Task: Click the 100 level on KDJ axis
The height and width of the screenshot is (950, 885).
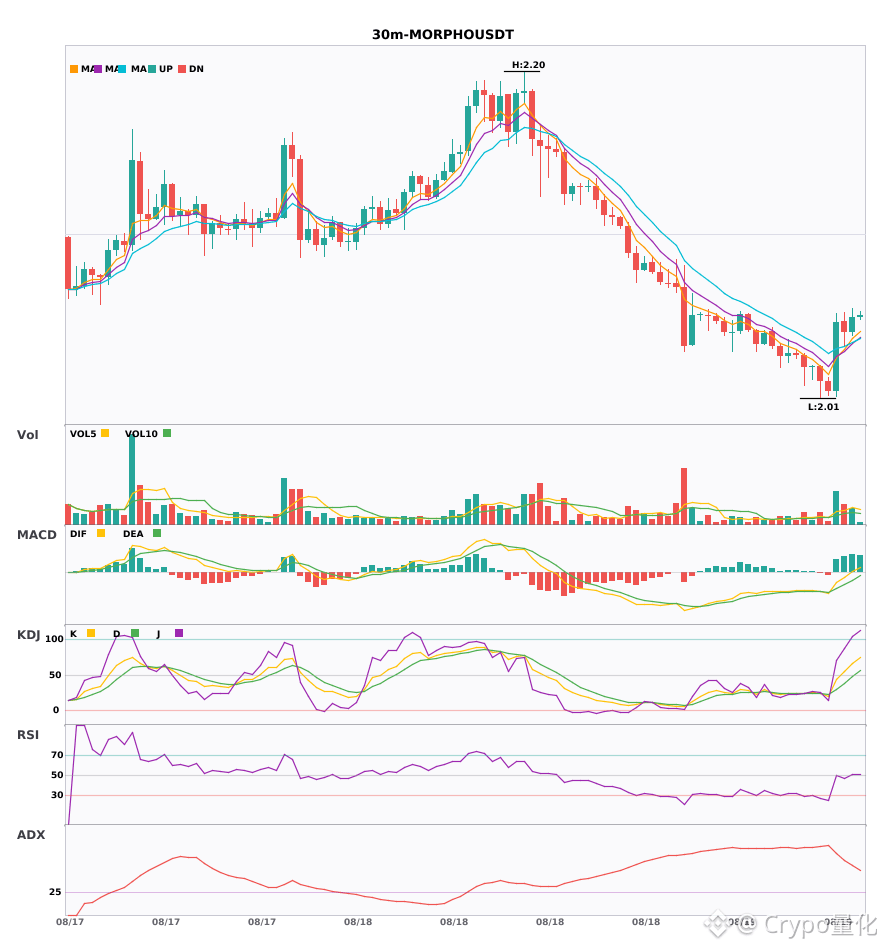Action: [x=54, y=639]
